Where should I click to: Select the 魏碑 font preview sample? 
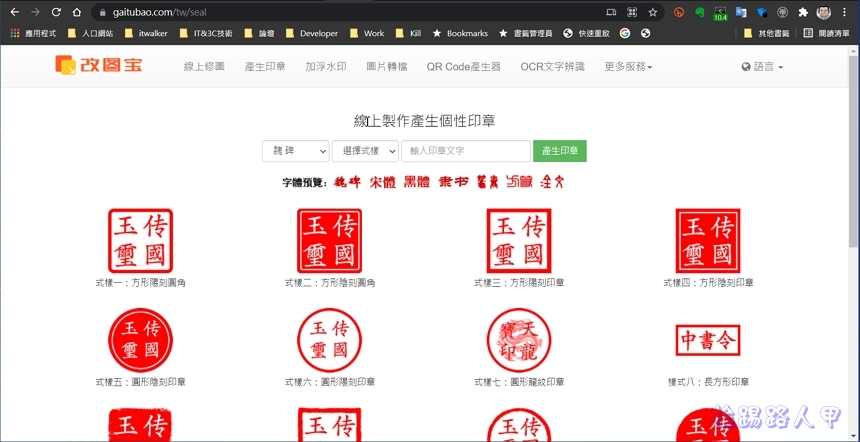(347, 182)
